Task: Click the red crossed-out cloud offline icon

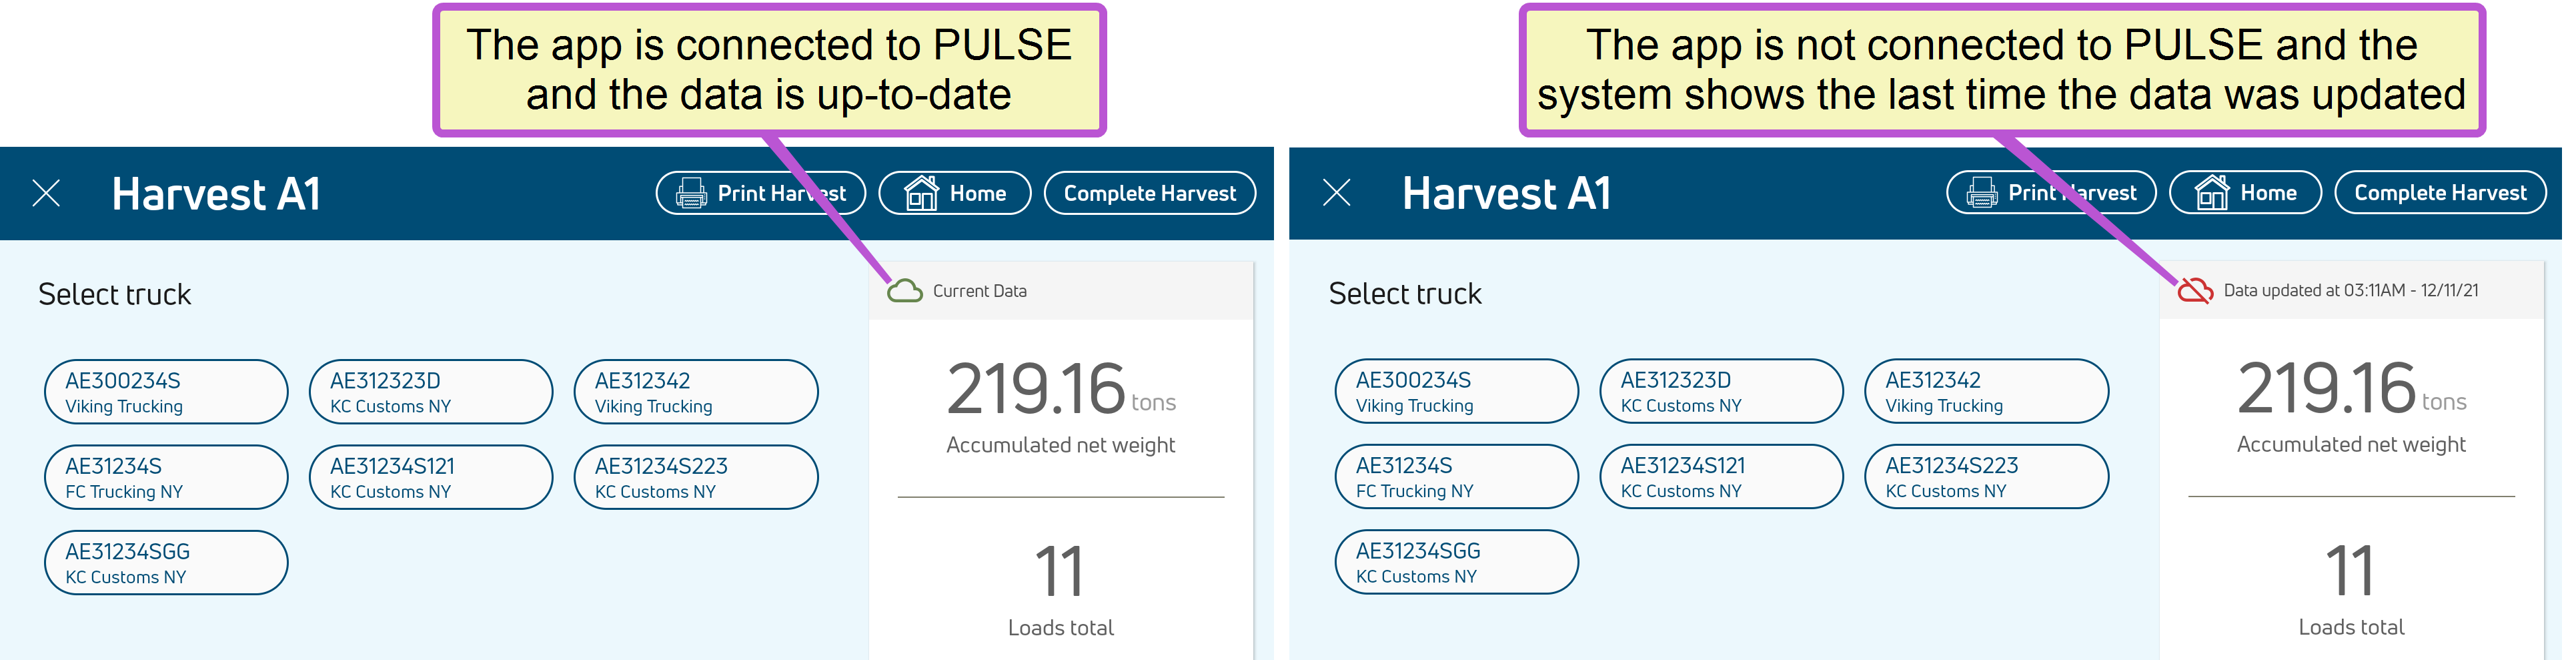Action: [2195, 291]
